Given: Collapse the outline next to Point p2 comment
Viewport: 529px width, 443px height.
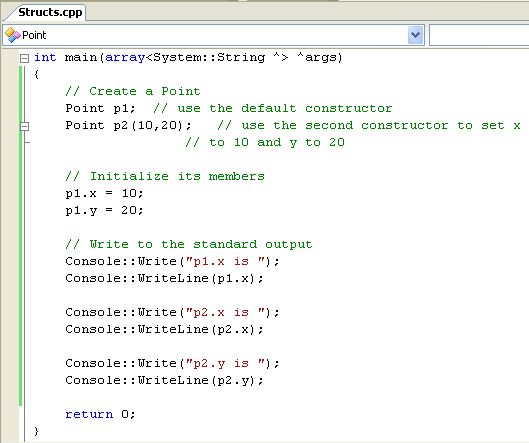Looking at the screenshot, I should pos(24,126).
